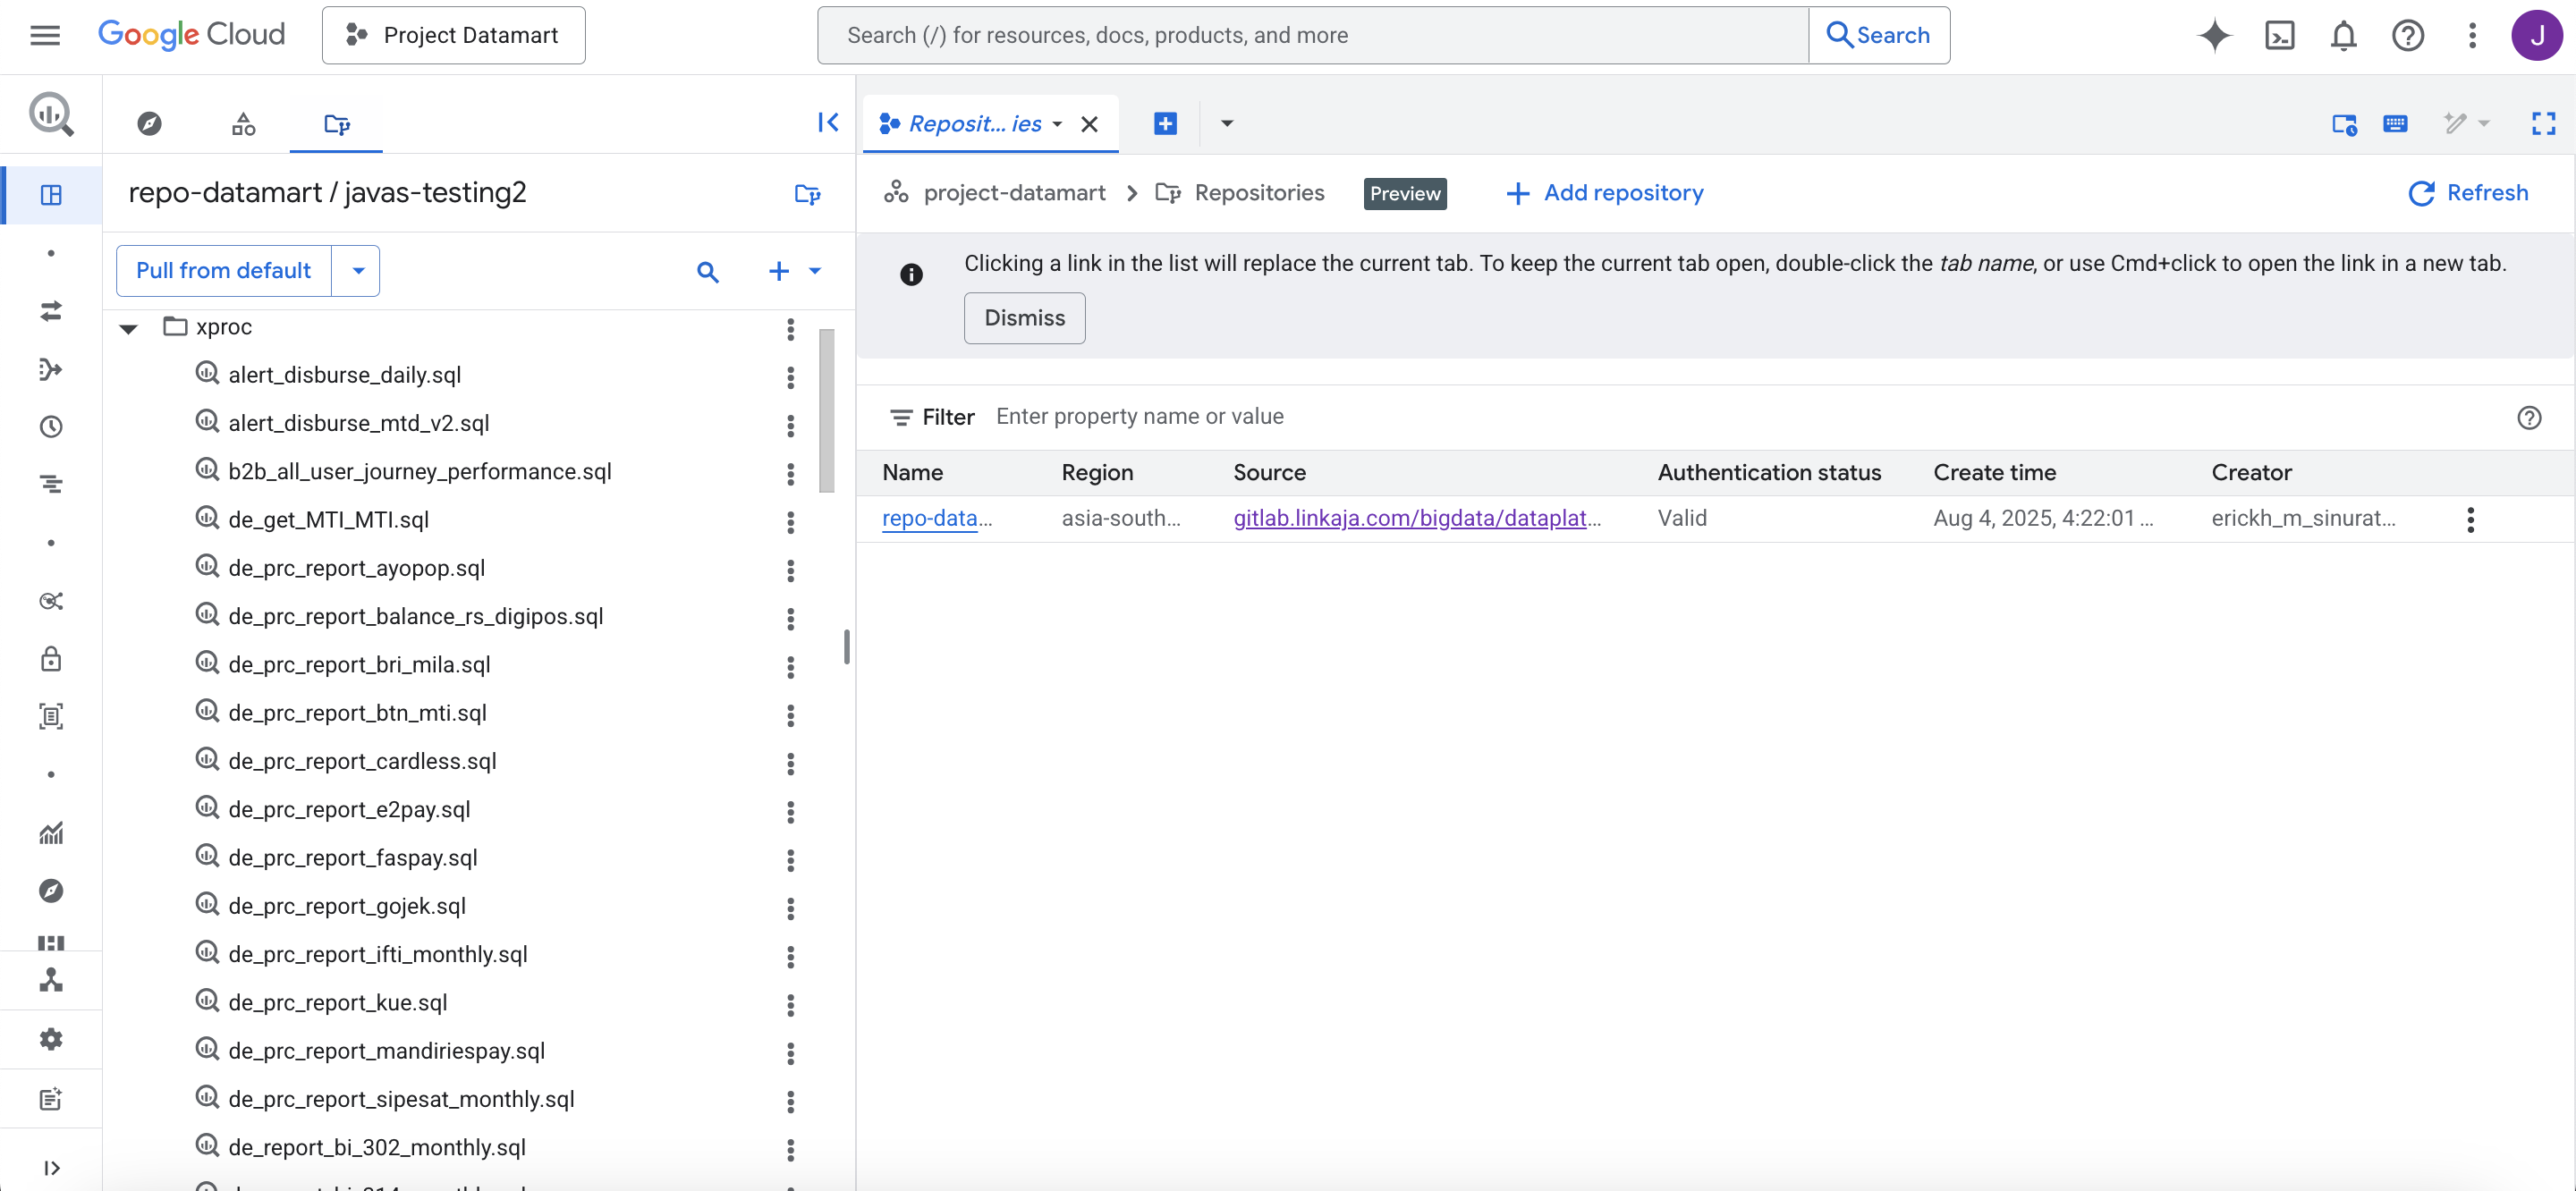2576x1191 pixels.
Task: Open Scheduled queries clock icon
Action: click(x=51, y=427)
